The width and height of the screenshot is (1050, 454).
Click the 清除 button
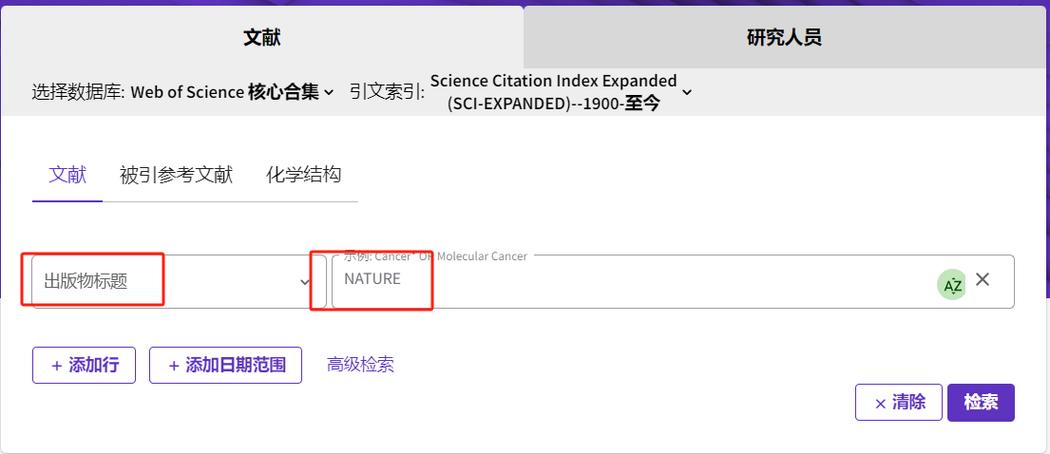click(x=899, y=402)
